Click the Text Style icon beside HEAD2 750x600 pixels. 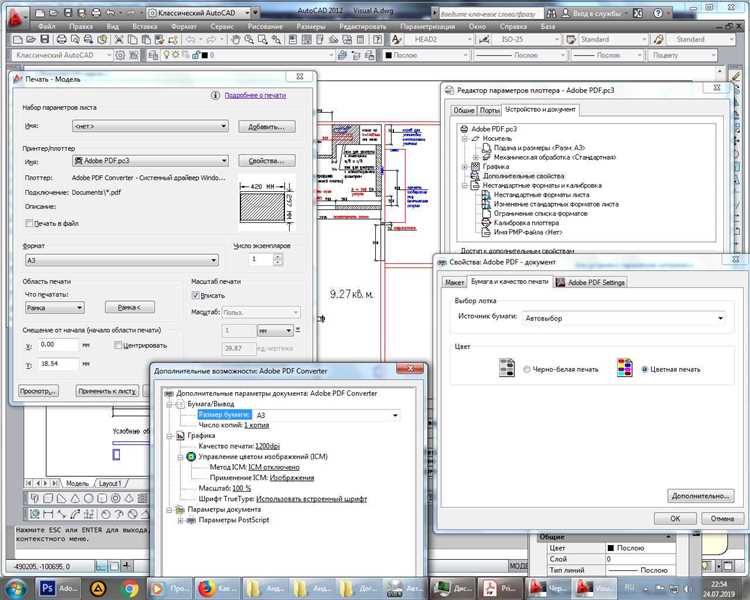click(x=397, y=40)
